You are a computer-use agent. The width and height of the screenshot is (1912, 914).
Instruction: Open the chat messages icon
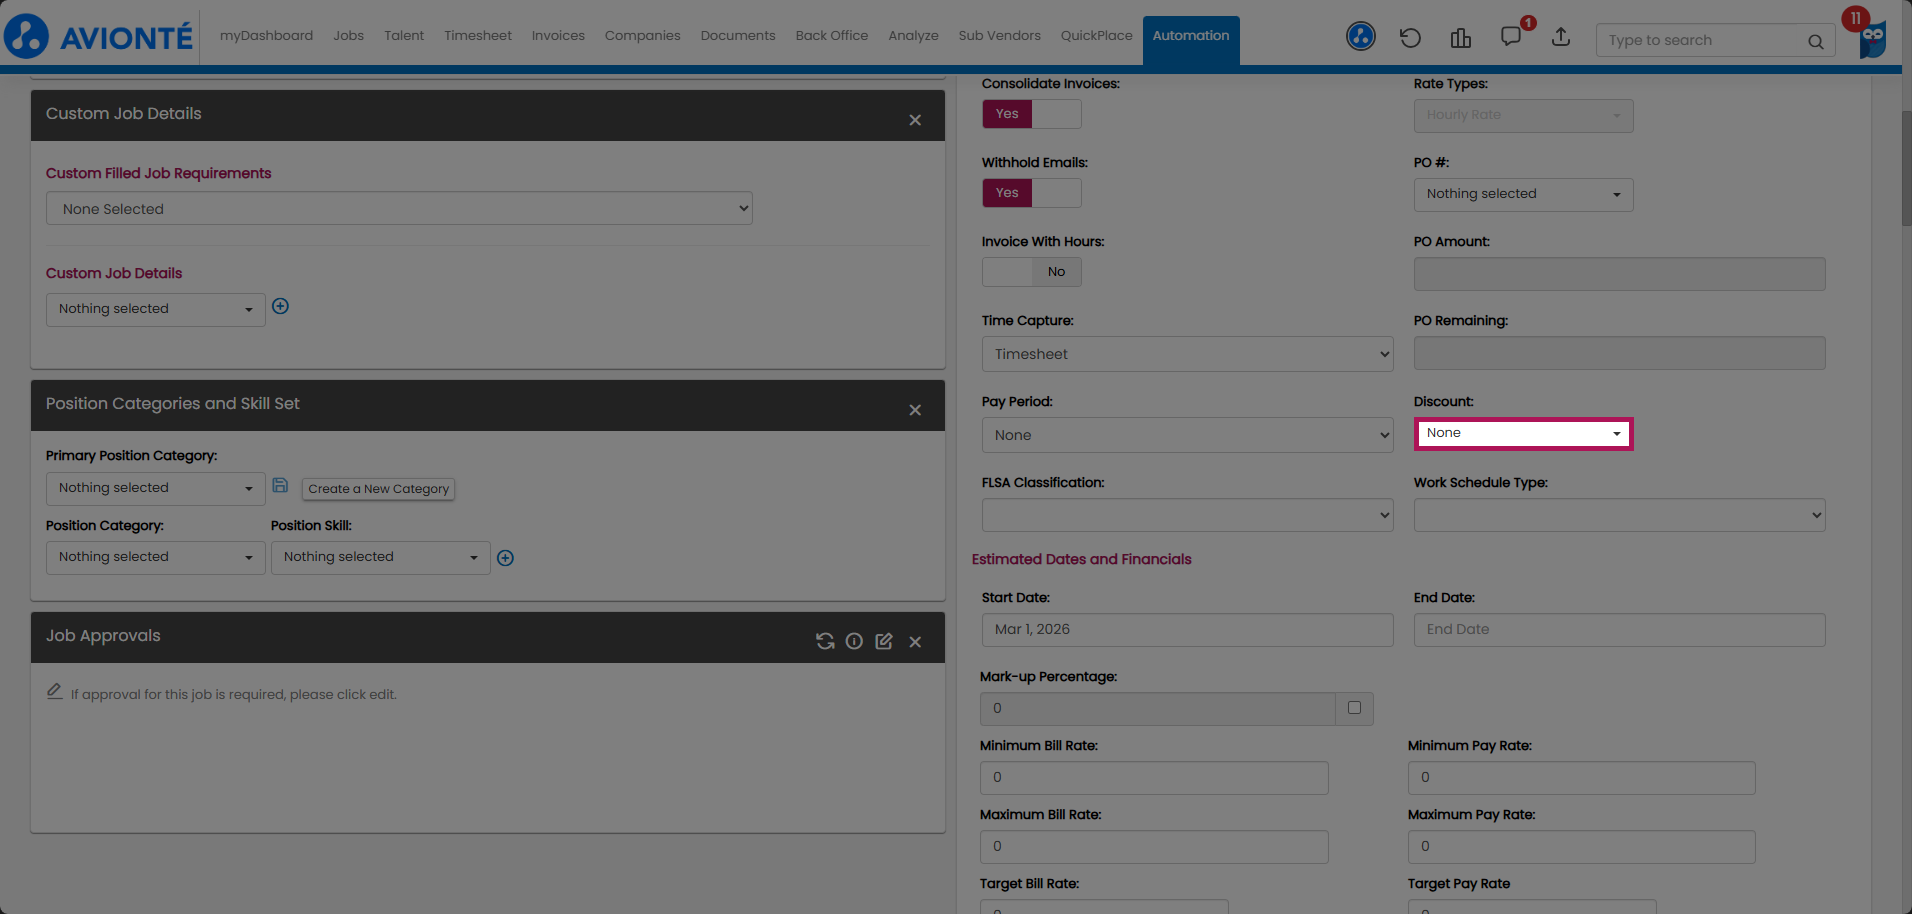click(1511, 37)
